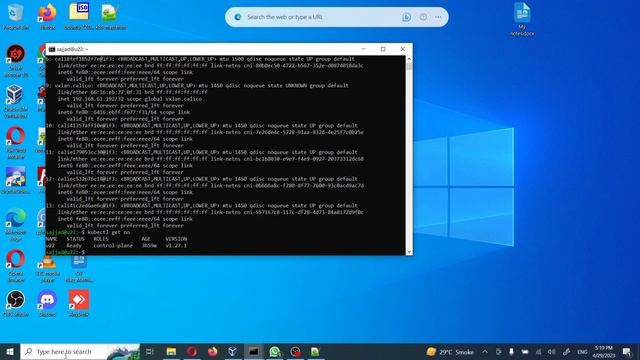This screenshot has height=360, width=640.
Task: Click the battery tray icon
Action: click(x=525, y=352)
